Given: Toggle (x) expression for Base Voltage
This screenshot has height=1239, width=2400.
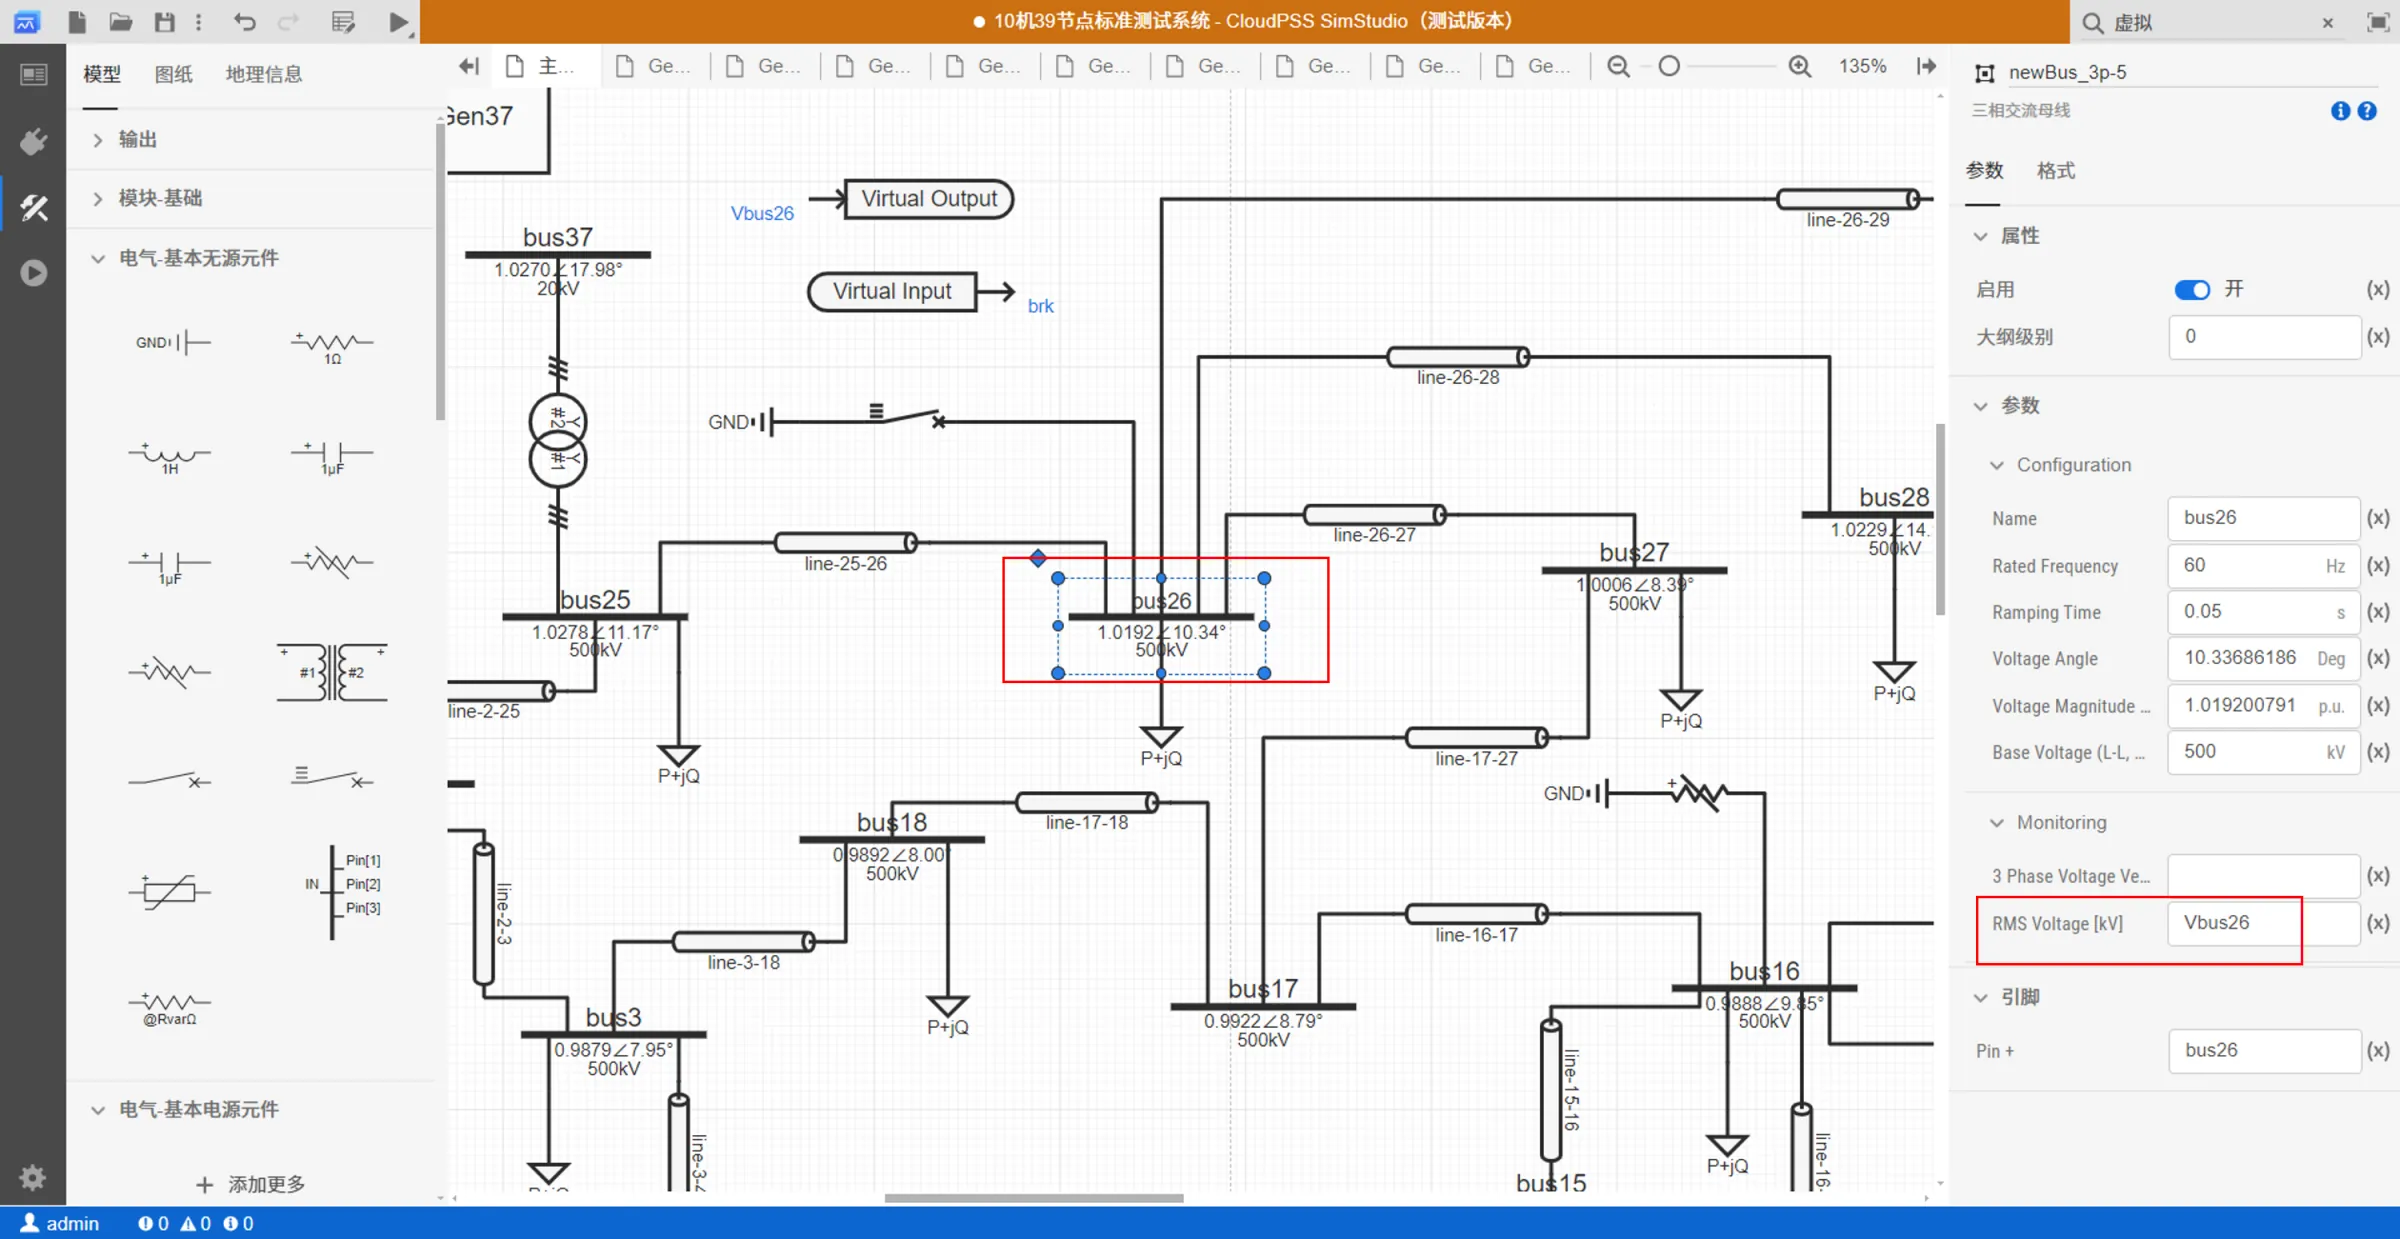Looking at the screenshot, I should click(x=2378, y=752).
